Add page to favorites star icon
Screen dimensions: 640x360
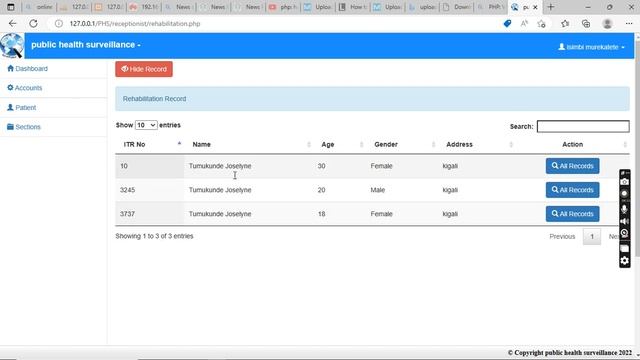pyautogui.click(x=542, y=24)
